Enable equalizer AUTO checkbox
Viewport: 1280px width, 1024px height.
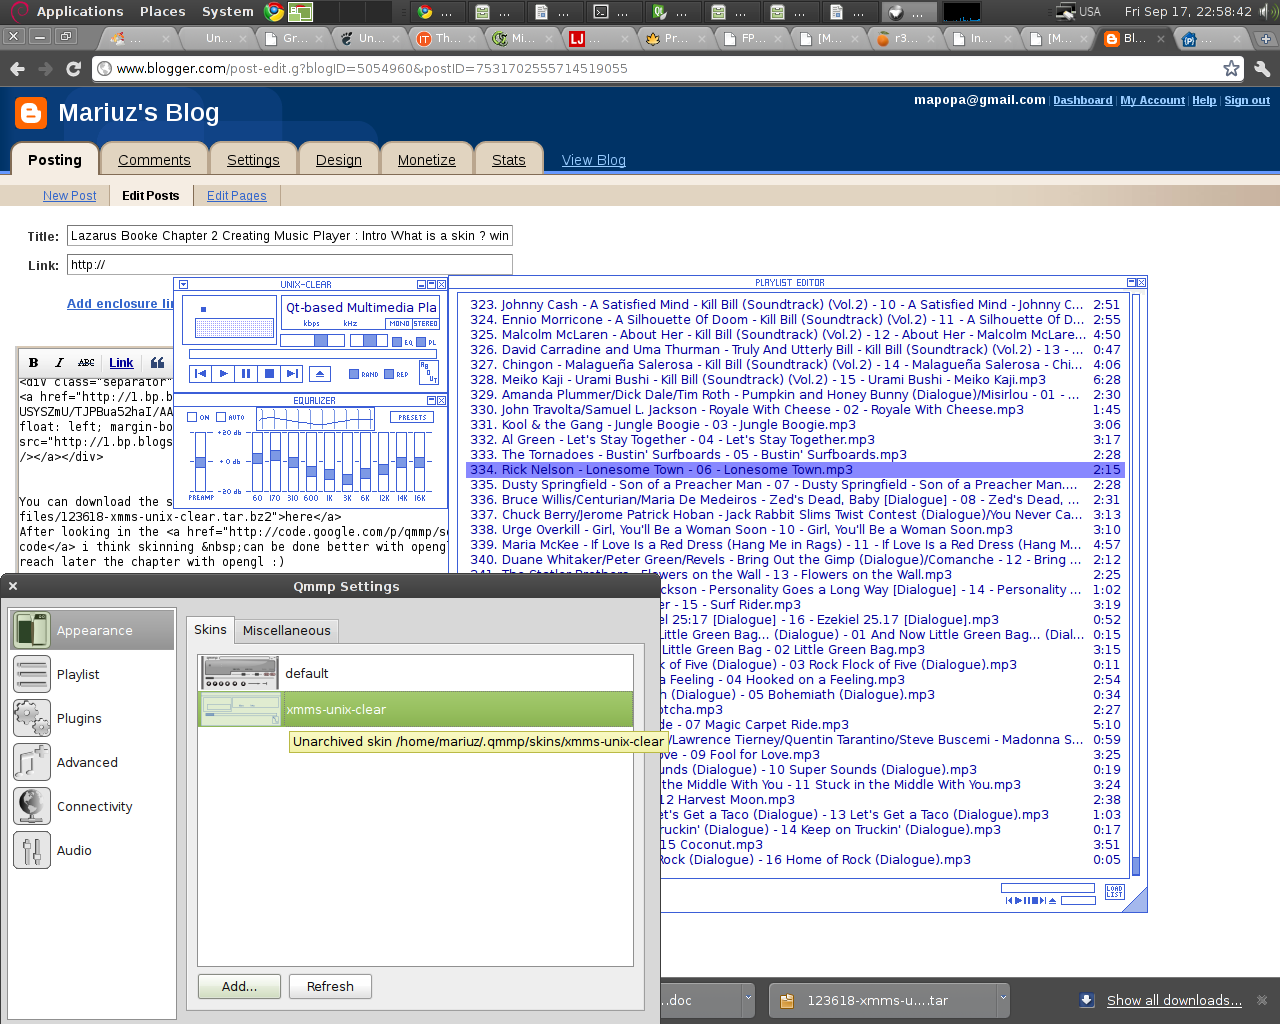point(232,417)
